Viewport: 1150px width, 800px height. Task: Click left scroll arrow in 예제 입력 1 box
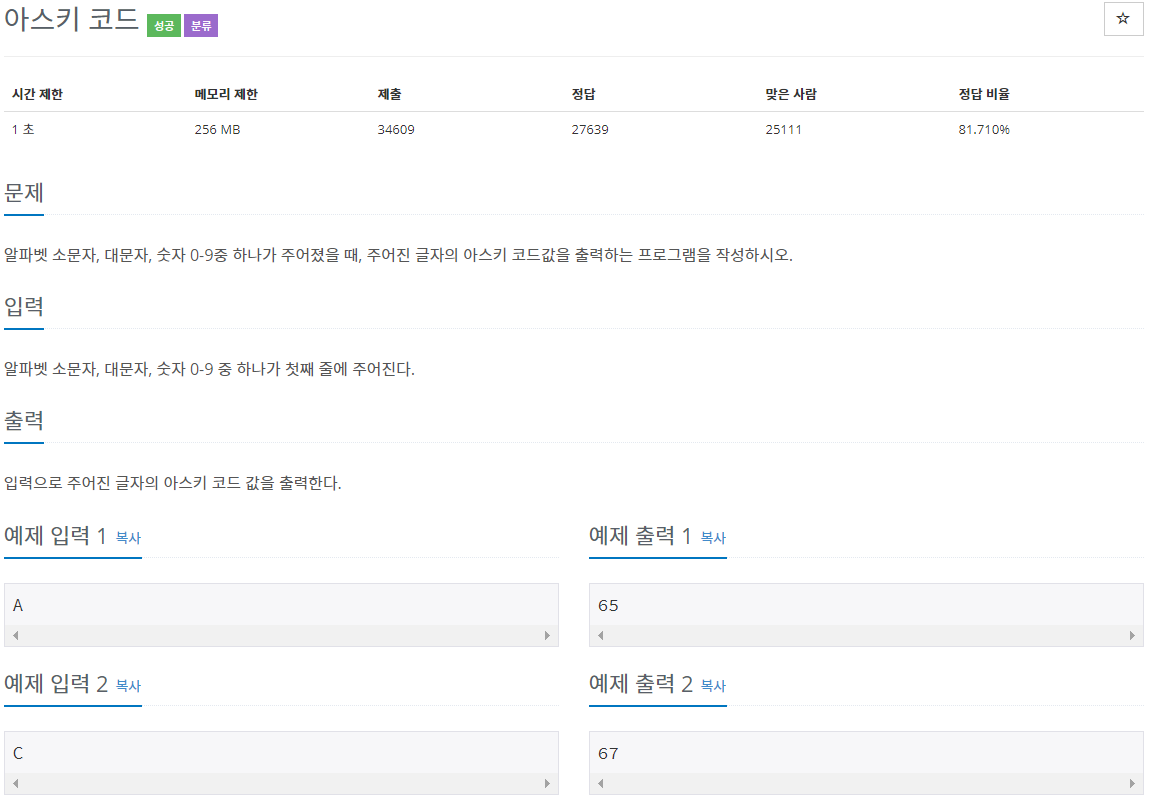[15, 636]
